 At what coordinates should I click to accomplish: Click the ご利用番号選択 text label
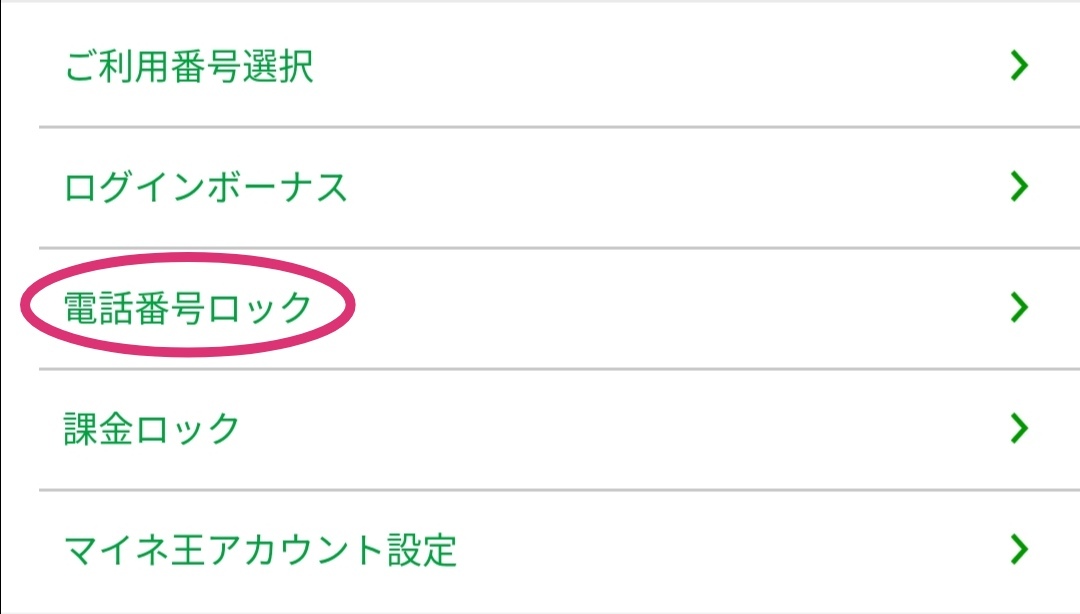pyautogui.click(x=189, y=67)
